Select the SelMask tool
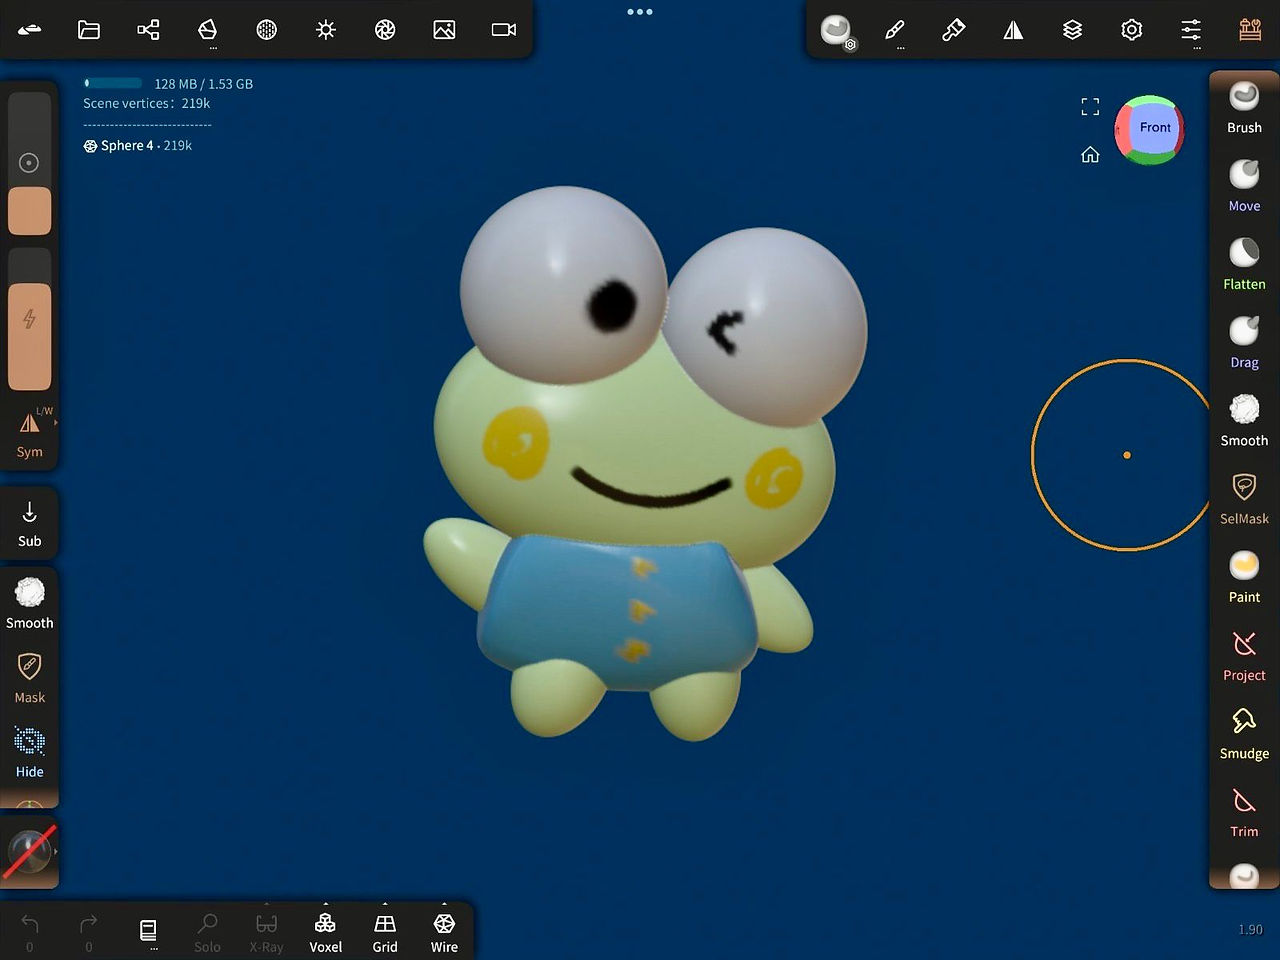 [1244, 499]
